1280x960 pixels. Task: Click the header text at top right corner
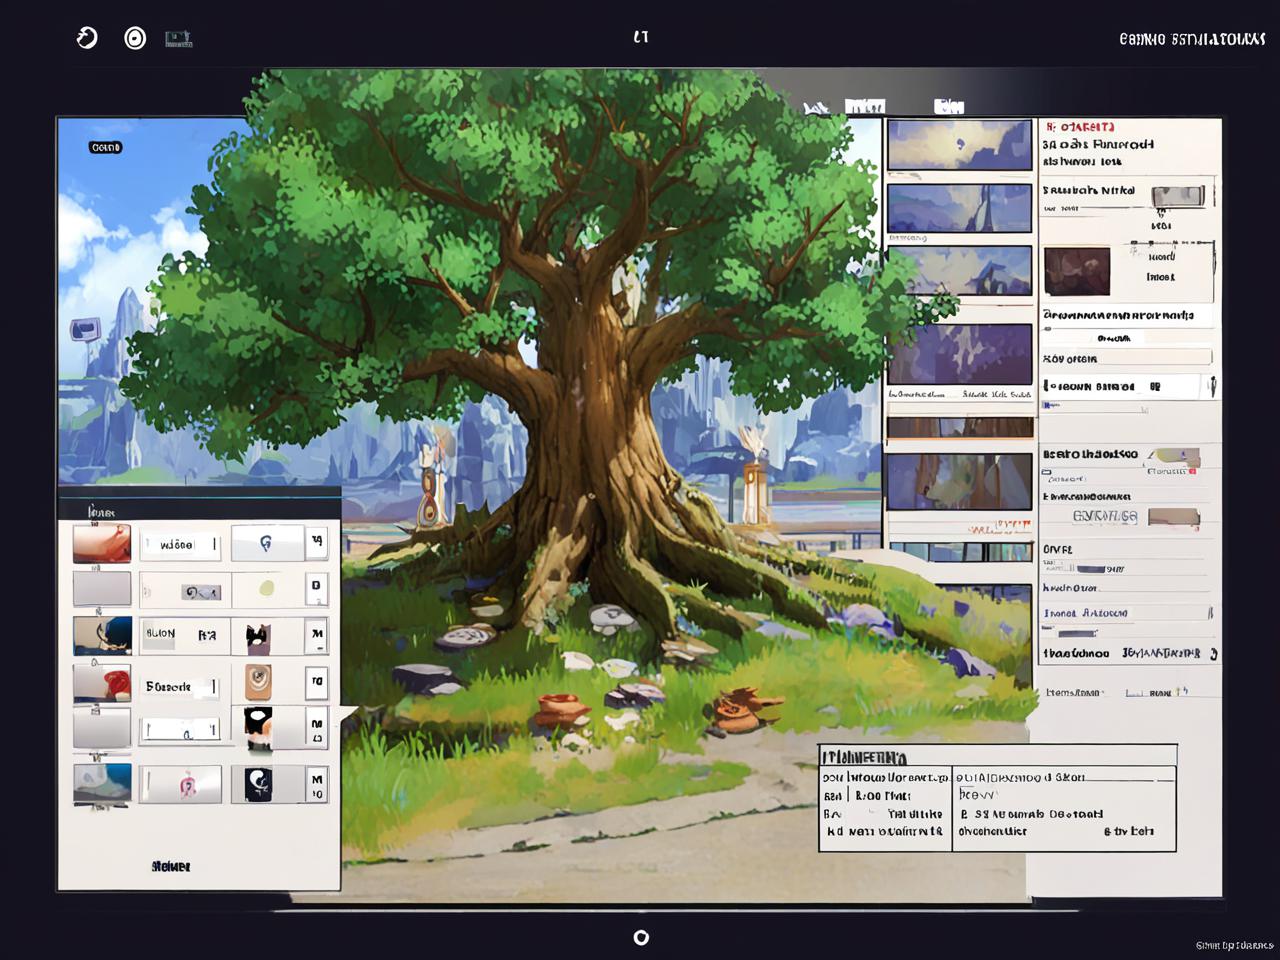tap(1192, 39)
